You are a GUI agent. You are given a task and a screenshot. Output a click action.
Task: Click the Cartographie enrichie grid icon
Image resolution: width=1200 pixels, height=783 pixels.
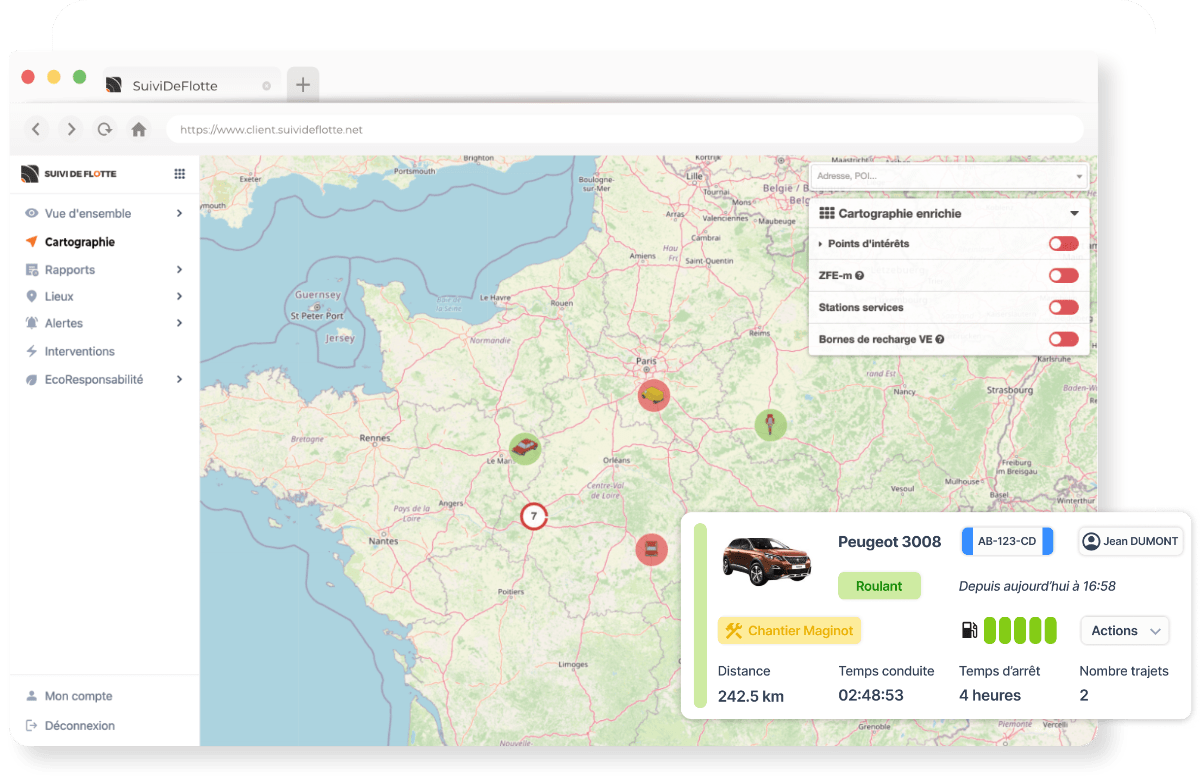tap(827, 213)
